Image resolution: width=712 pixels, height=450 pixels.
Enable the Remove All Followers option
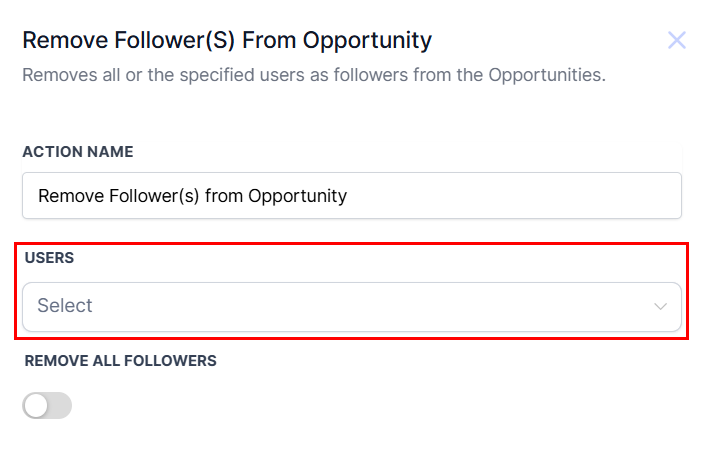47,405
